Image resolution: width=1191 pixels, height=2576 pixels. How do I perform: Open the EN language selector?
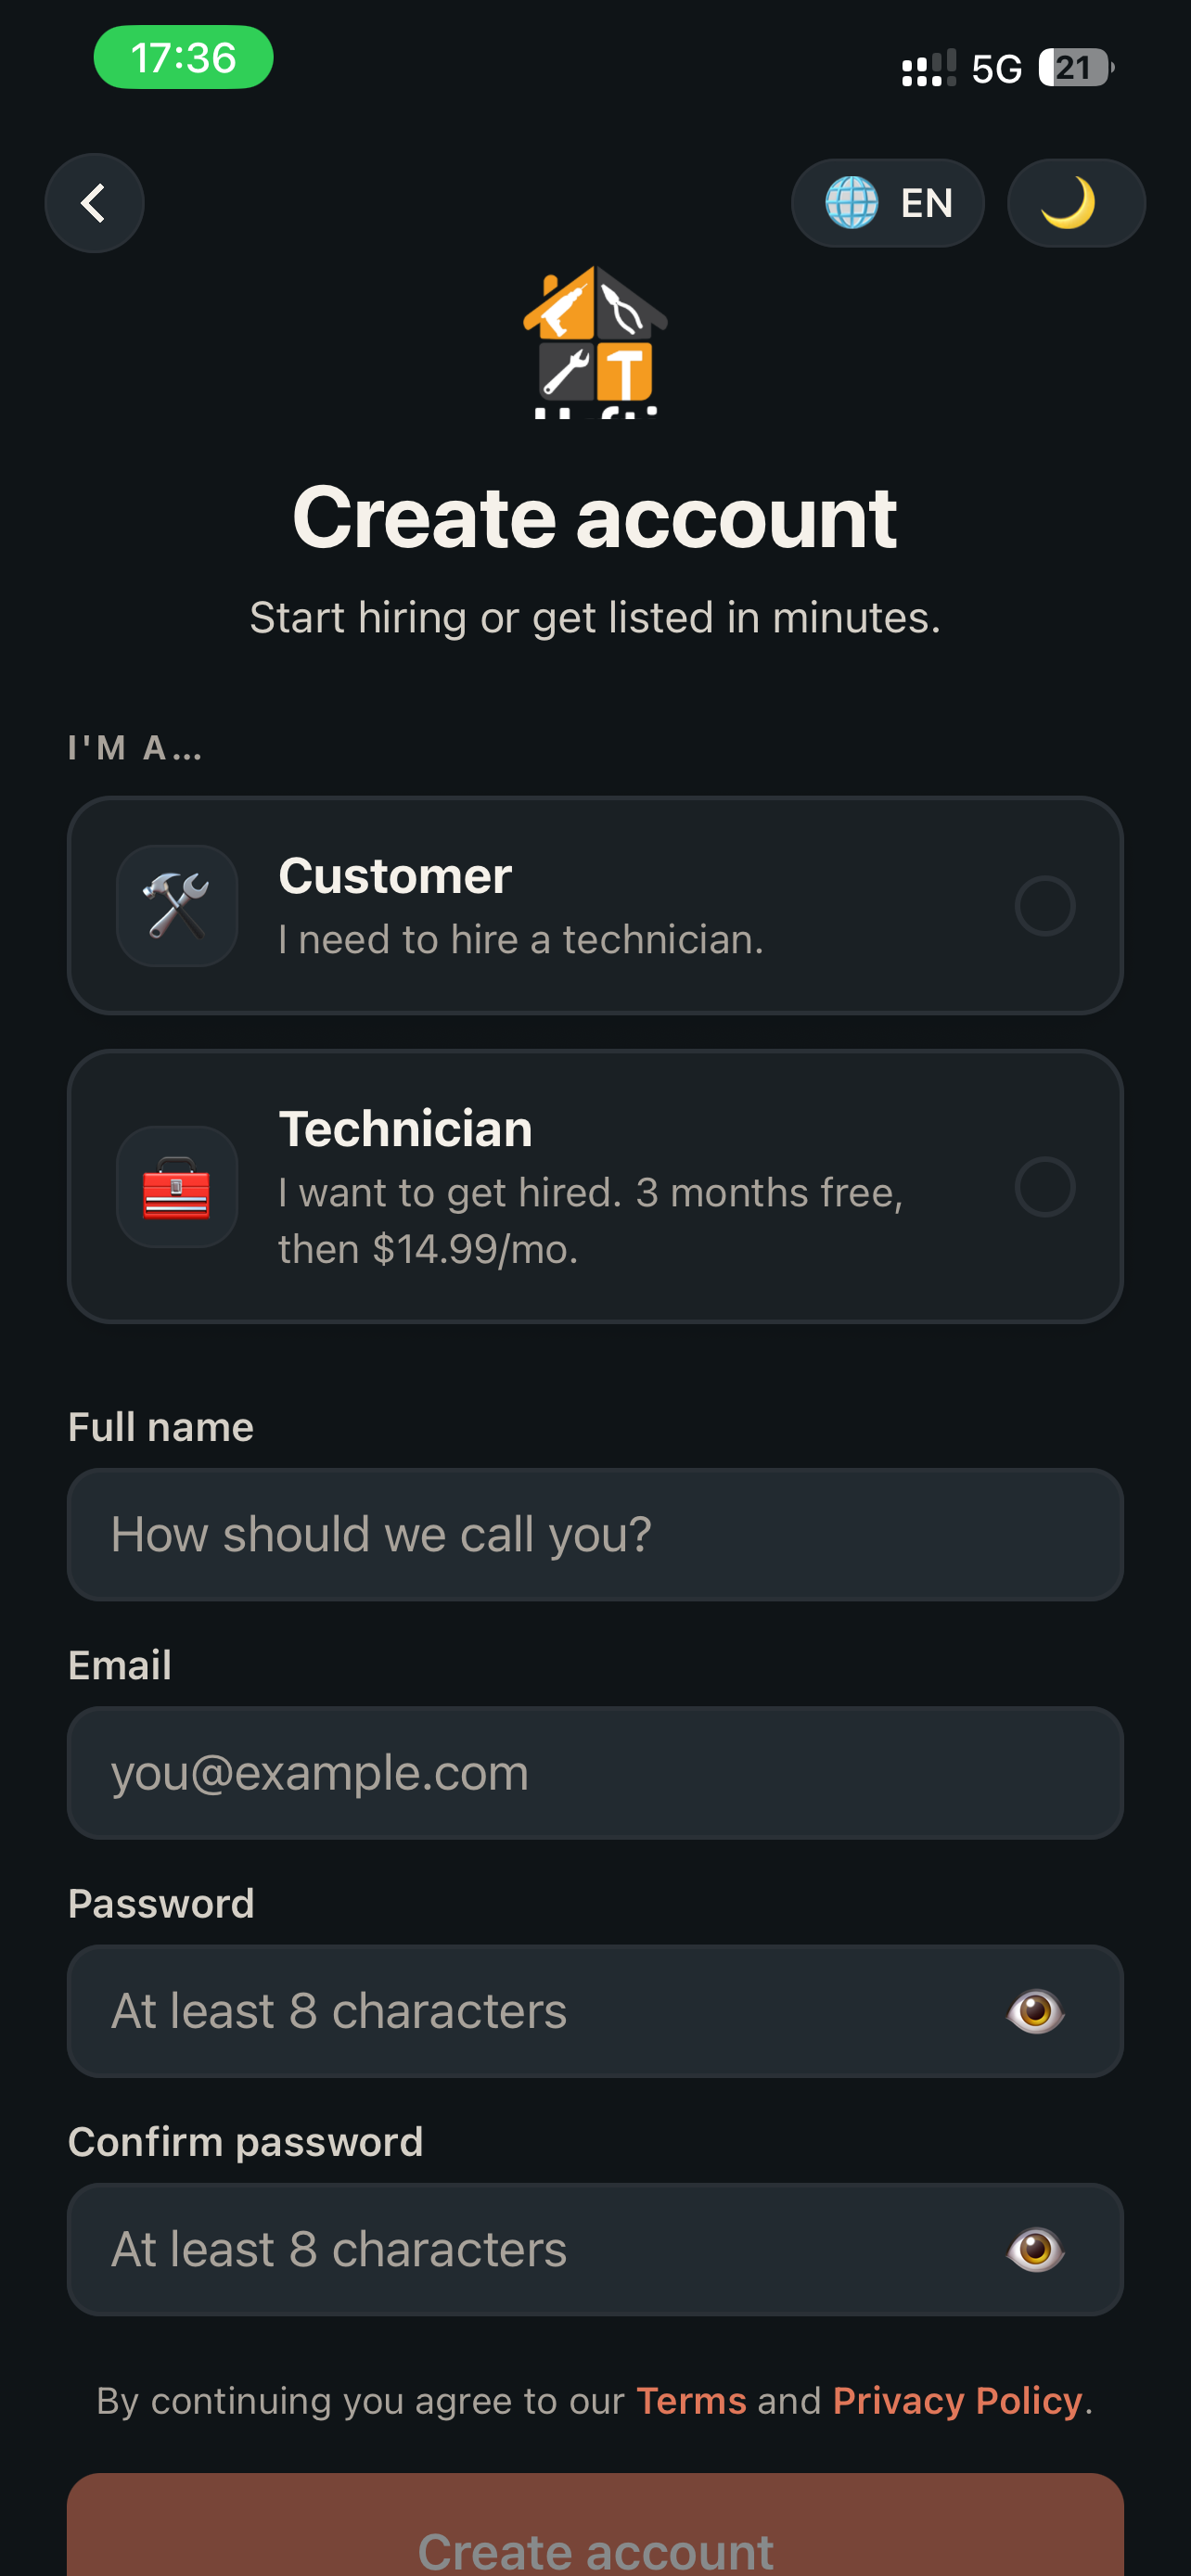887,203
